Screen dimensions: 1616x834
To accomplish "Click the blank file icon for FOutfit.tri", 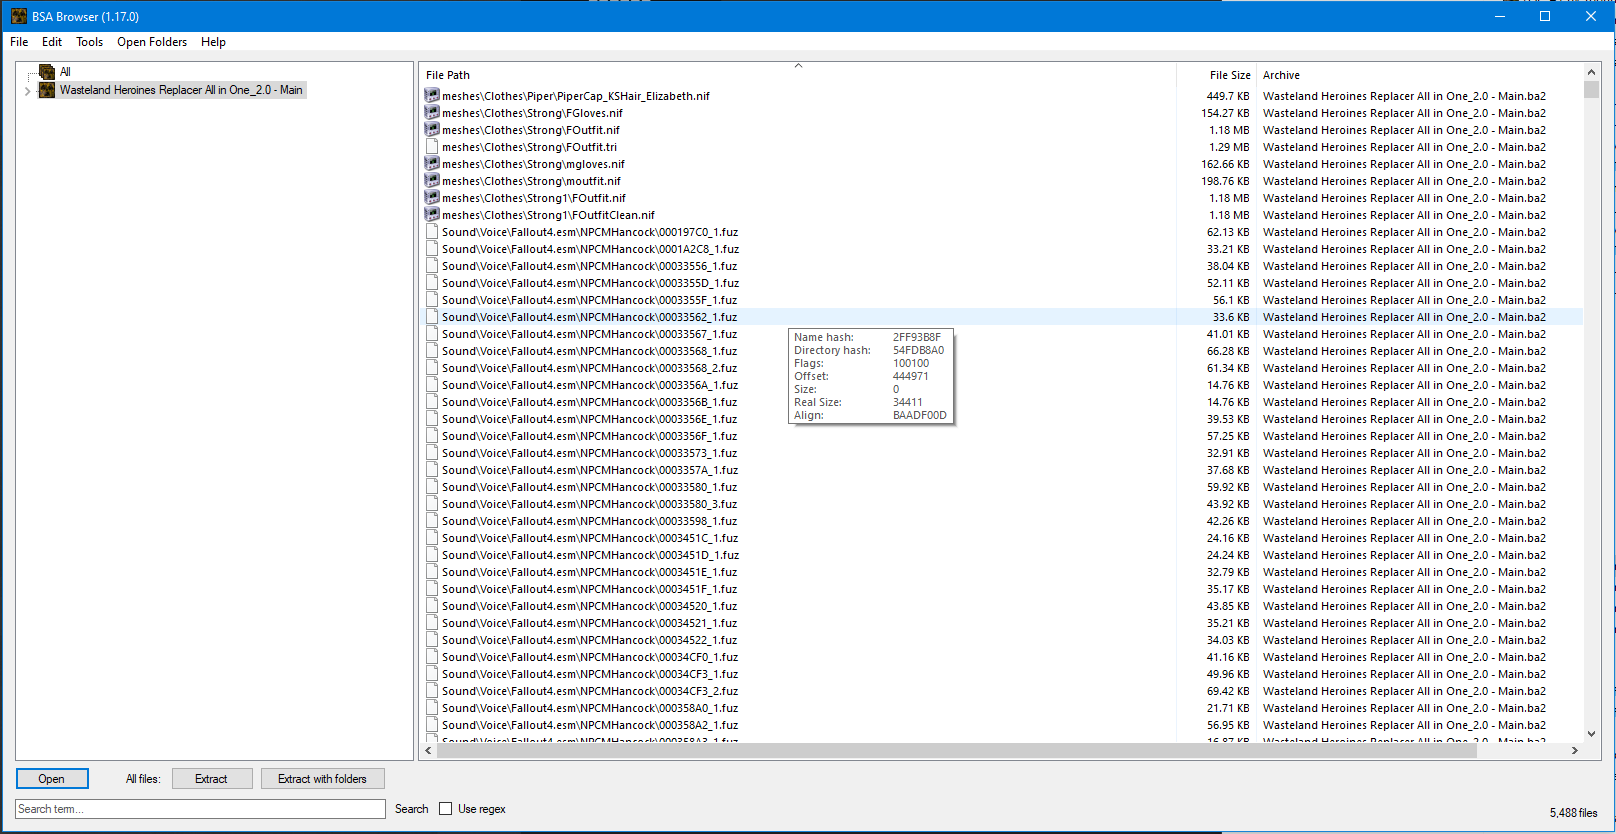I will [432, 147].
